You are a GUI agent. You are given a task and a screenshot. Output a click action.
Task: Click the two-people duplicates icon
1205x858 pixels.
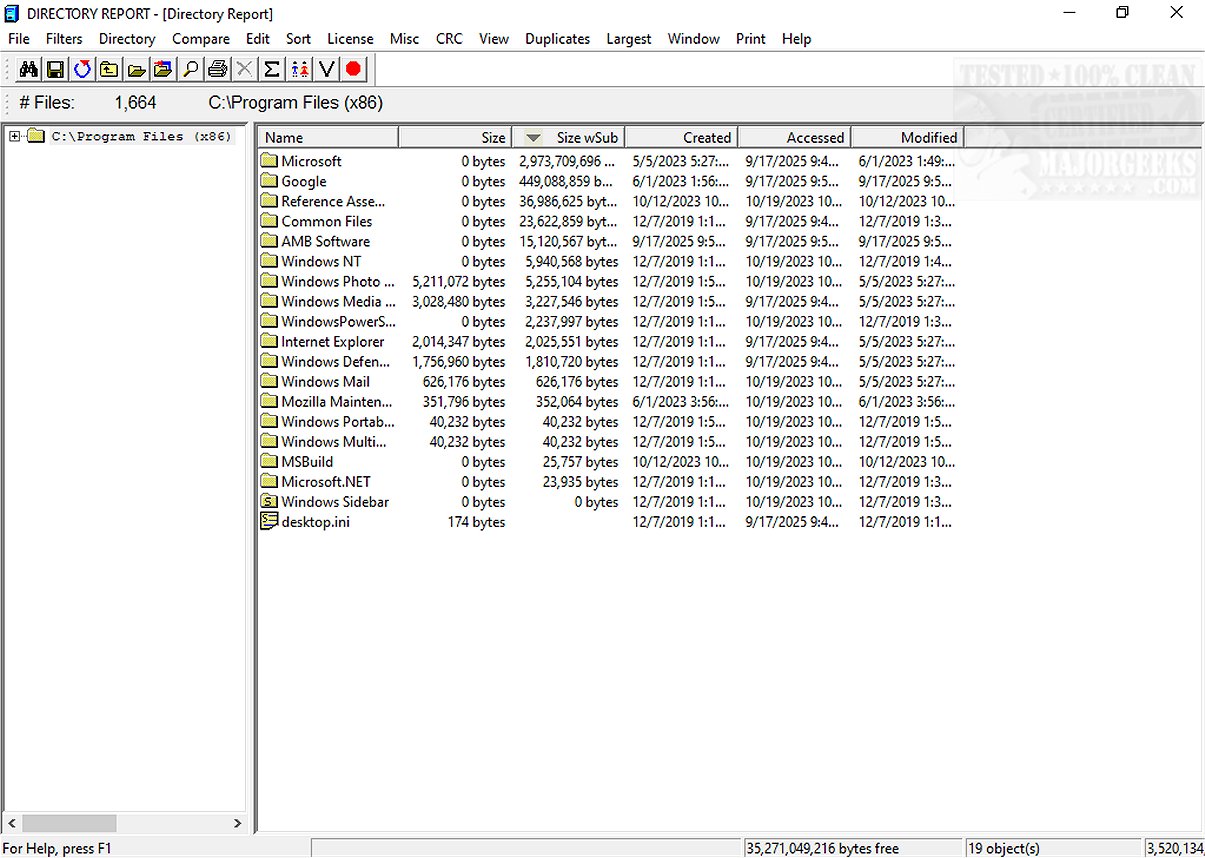pos(299,70)
